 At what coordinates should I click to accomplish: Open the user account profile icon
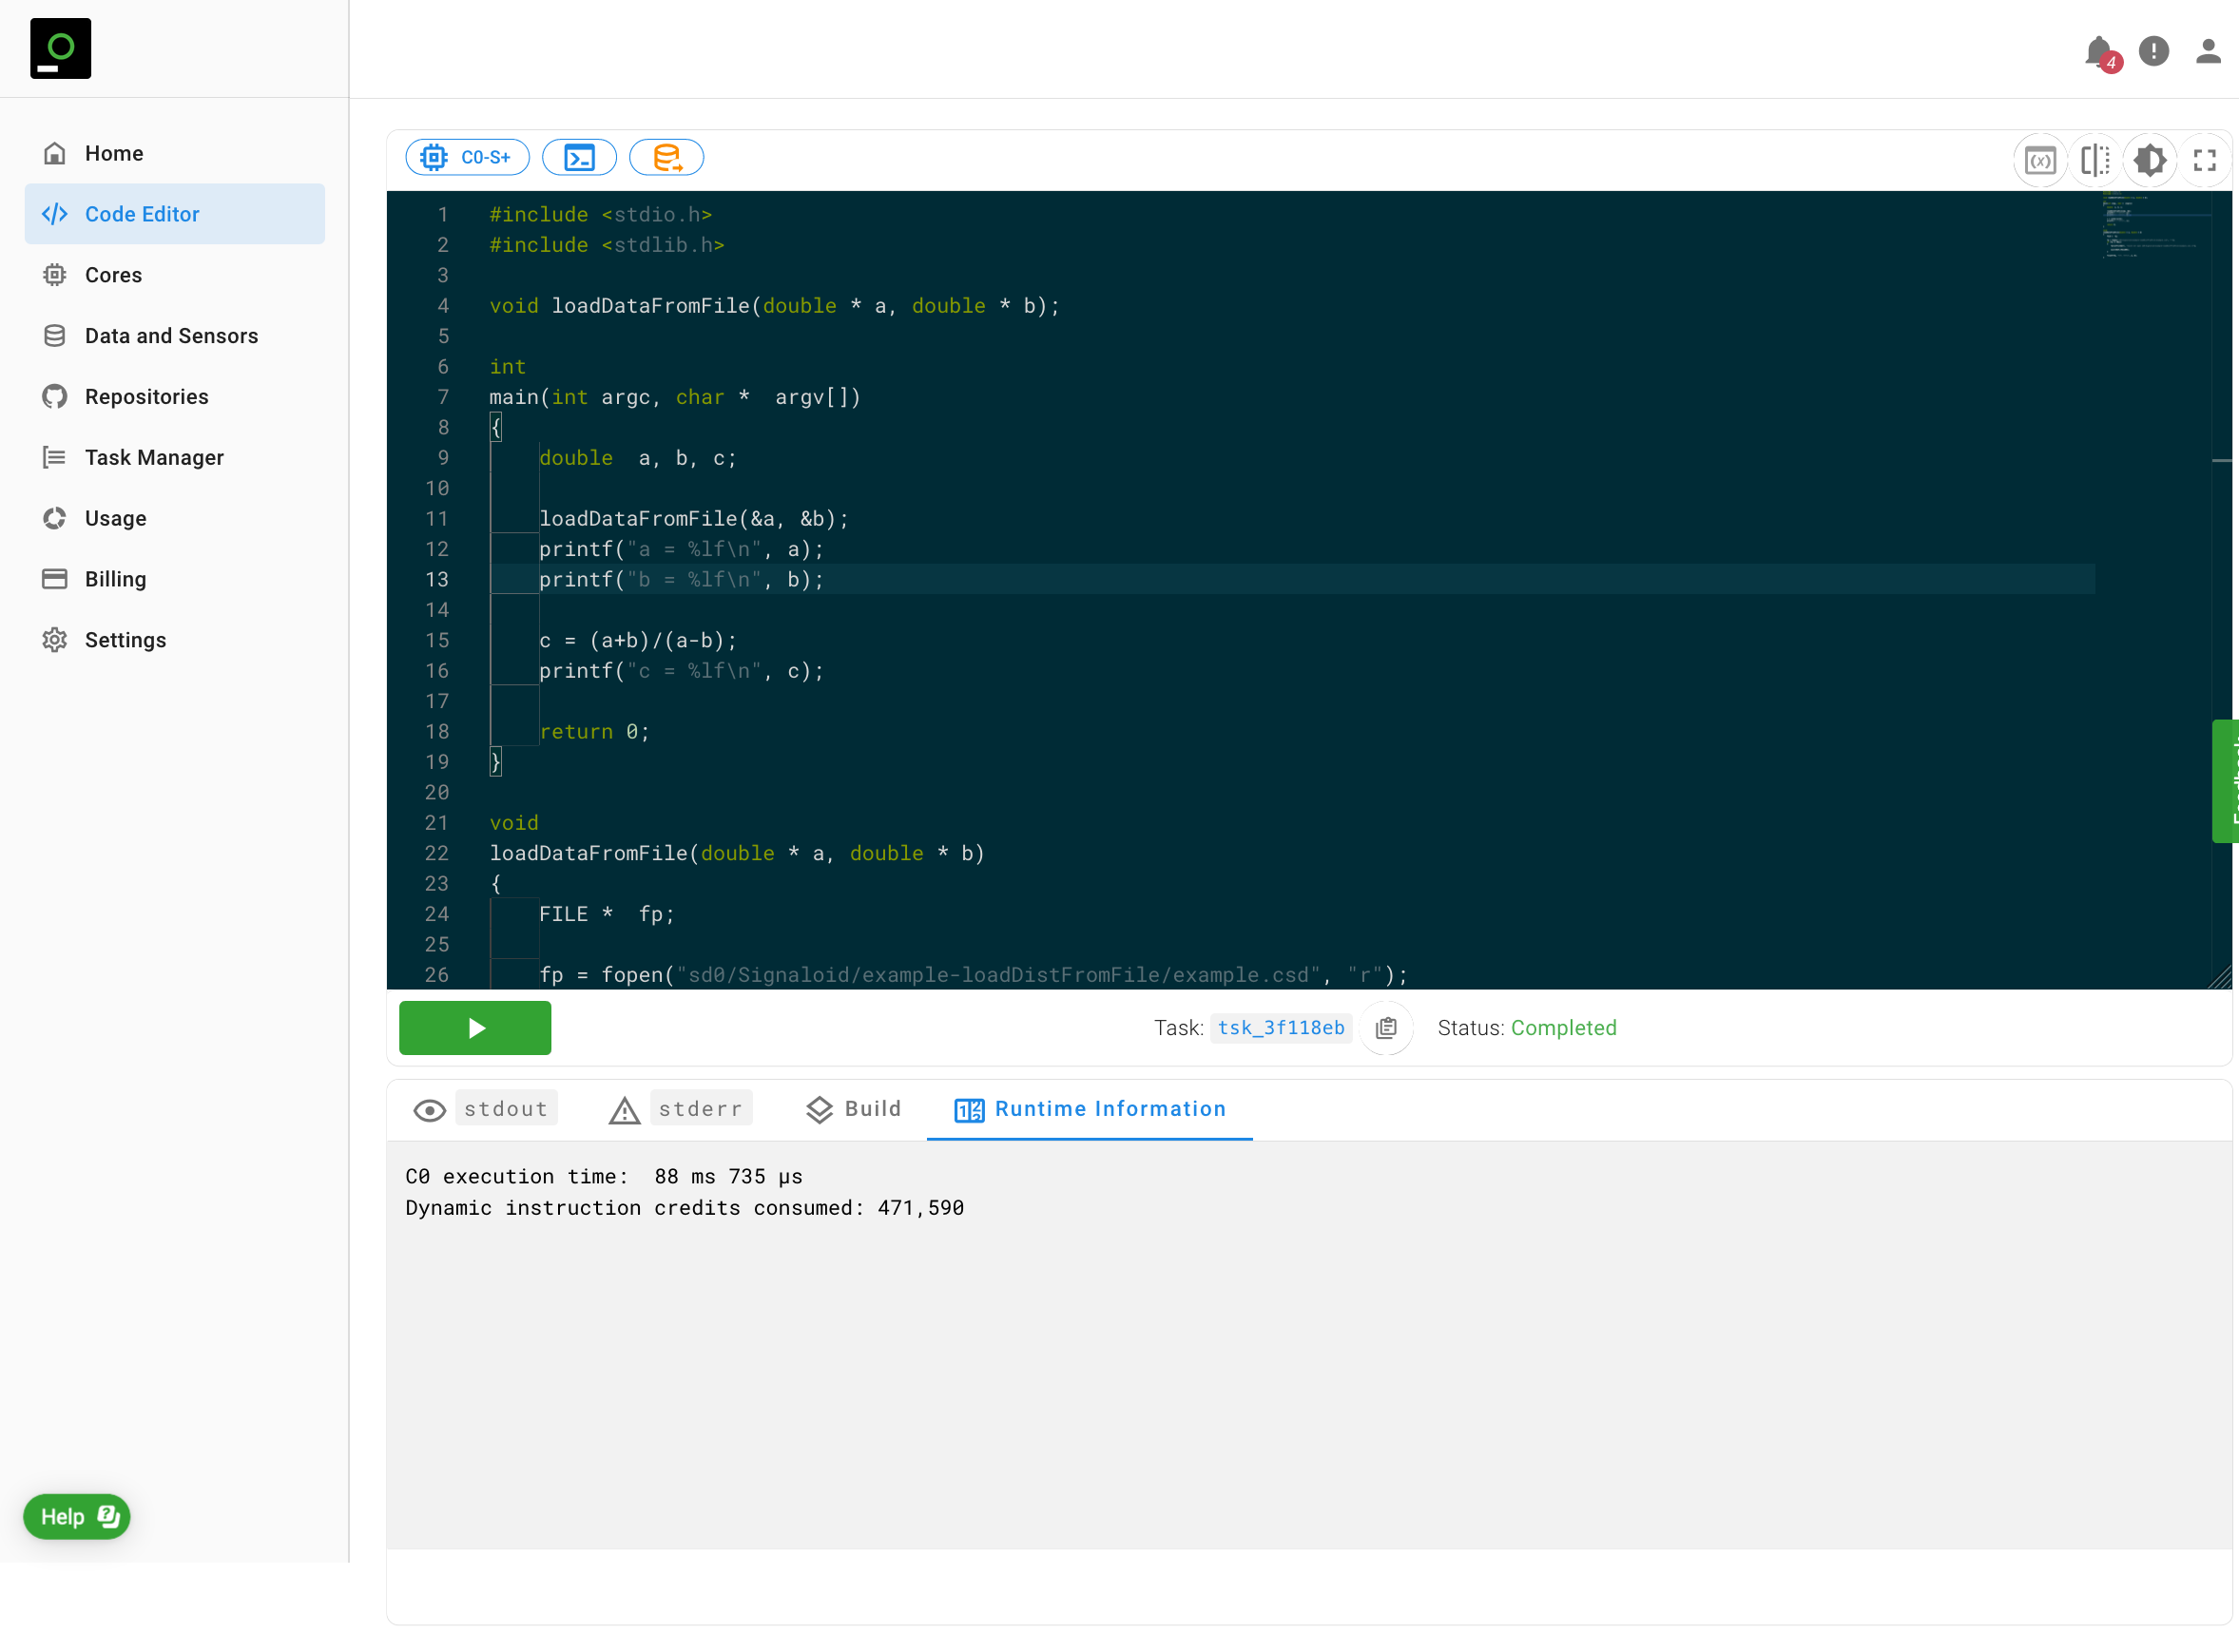(x=2207, y=51)
